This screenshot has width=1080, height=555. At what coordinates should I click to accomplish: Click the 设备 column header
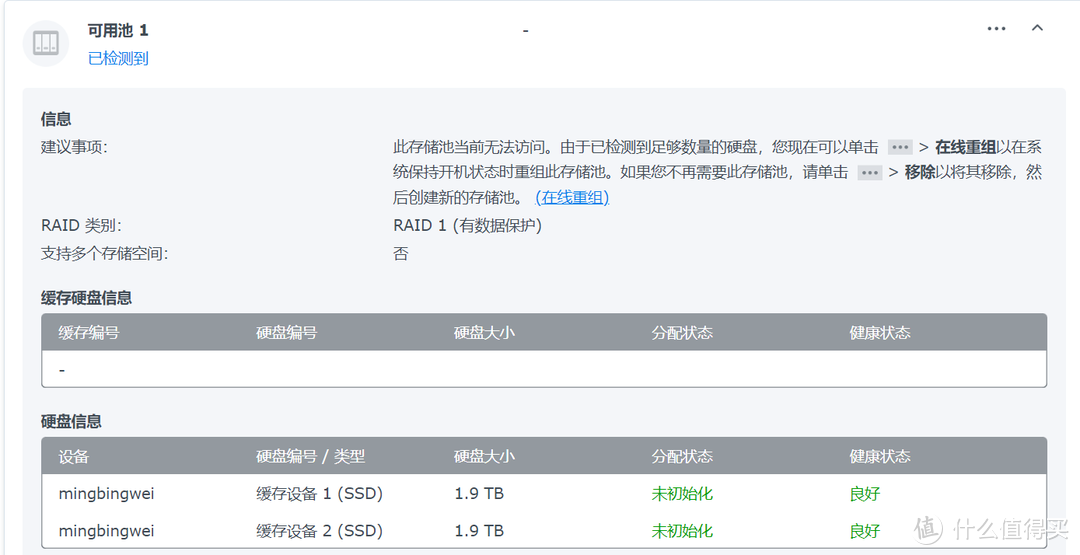coord(74,456)
